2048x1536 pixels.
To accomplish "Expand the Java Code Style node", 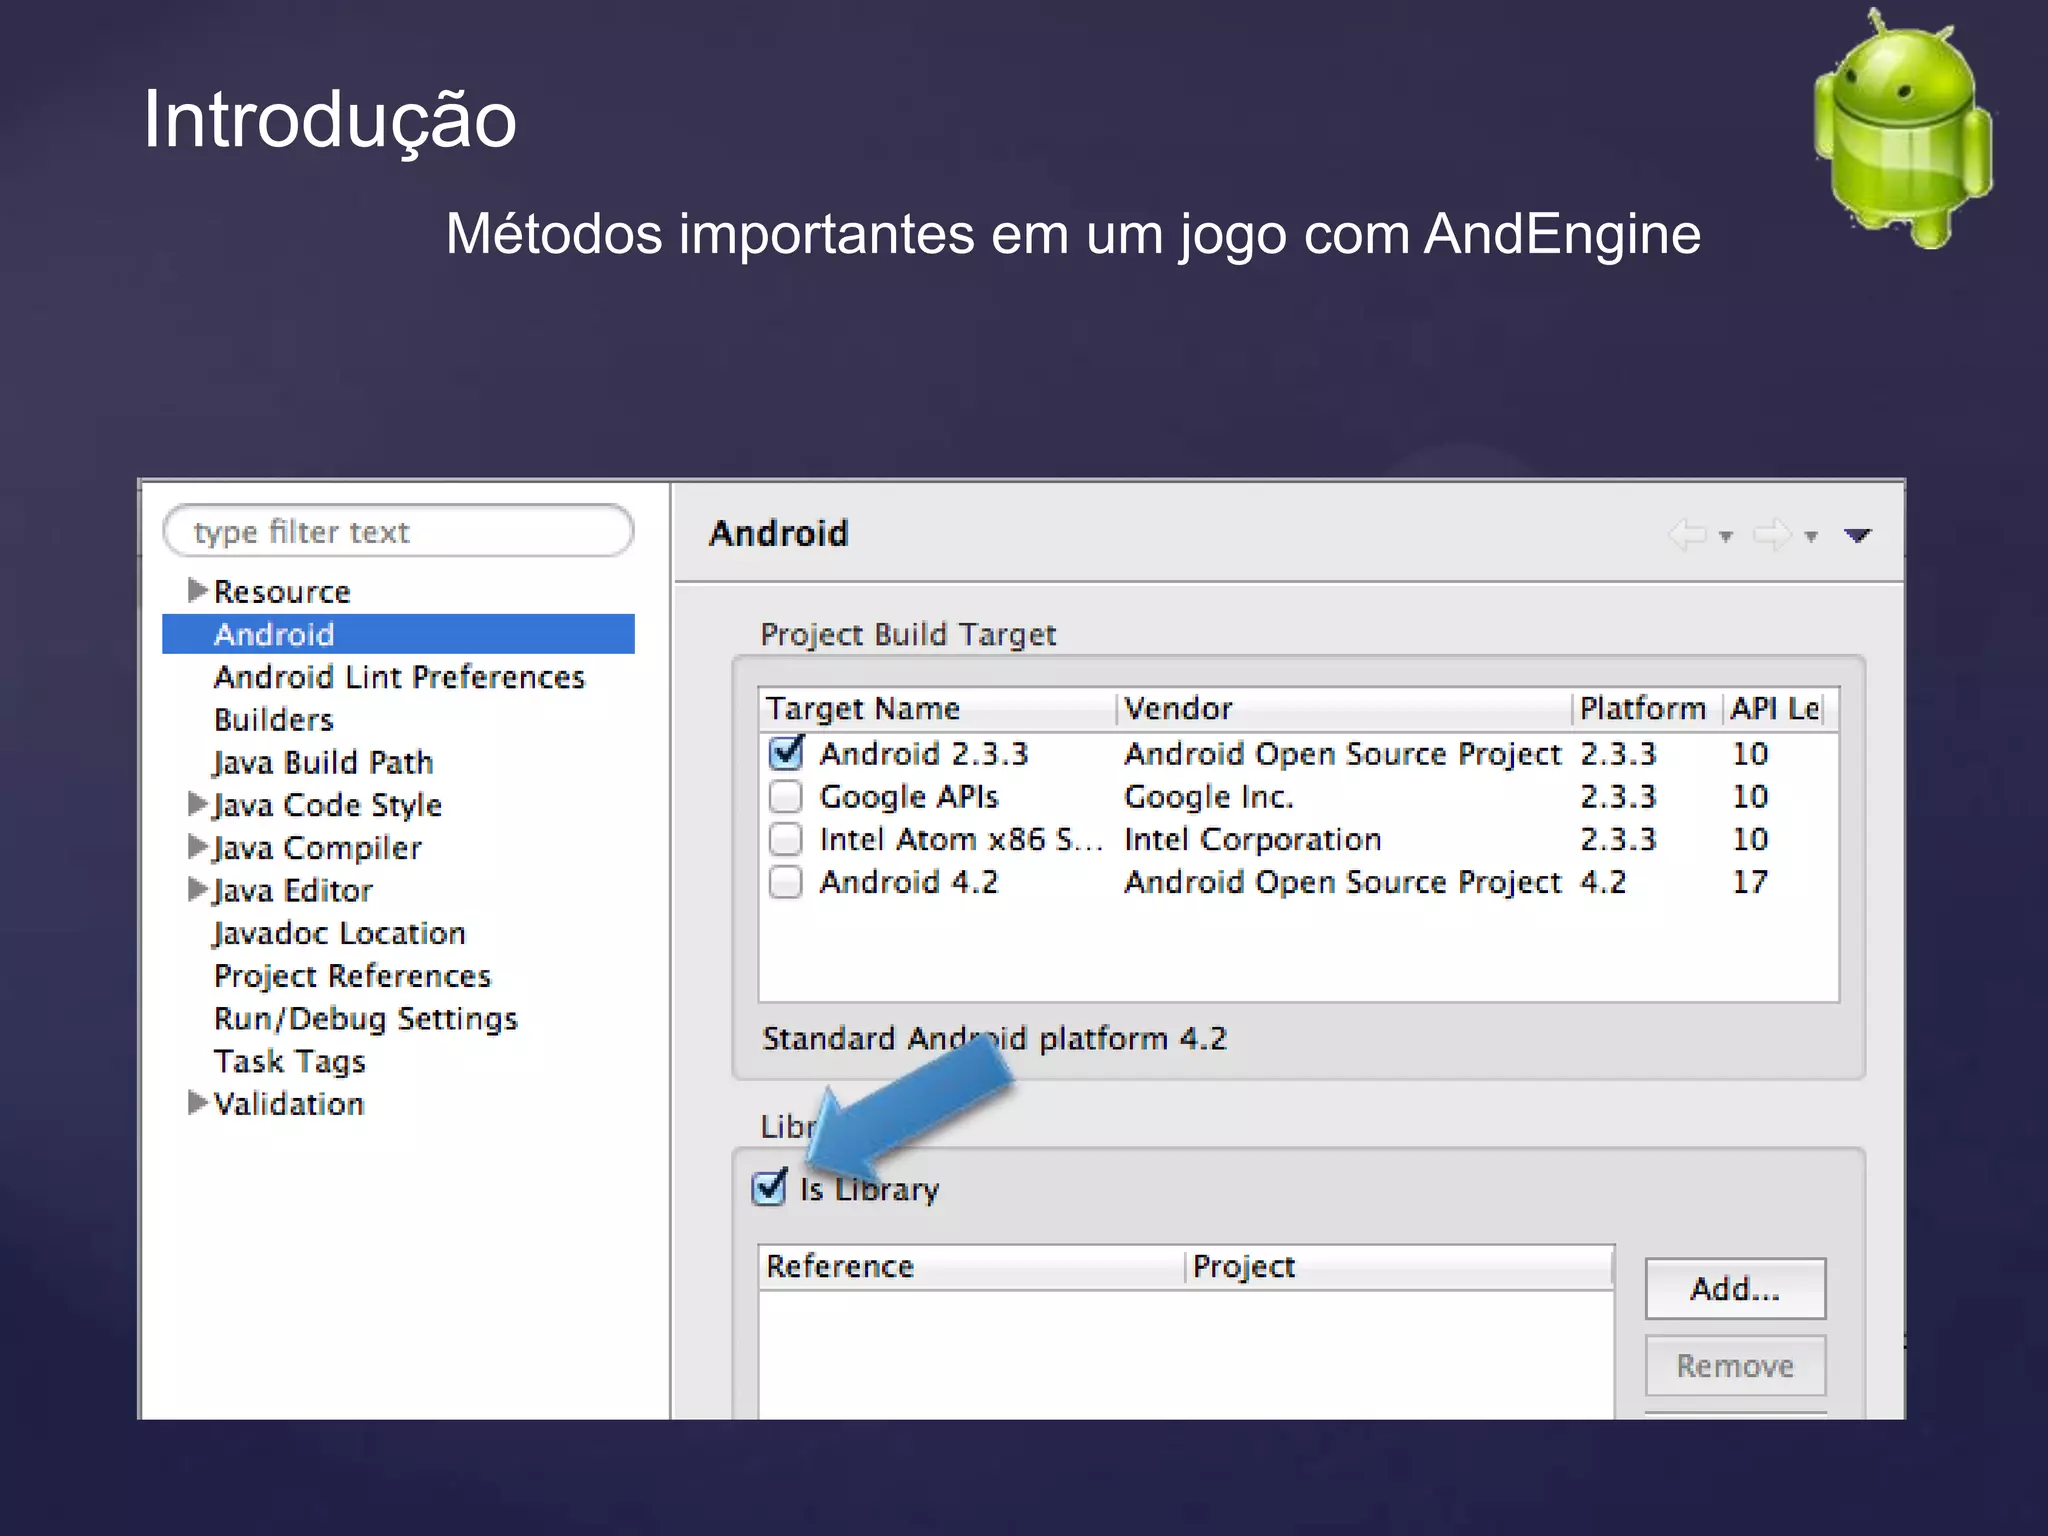I will click(x=197, y=804).
